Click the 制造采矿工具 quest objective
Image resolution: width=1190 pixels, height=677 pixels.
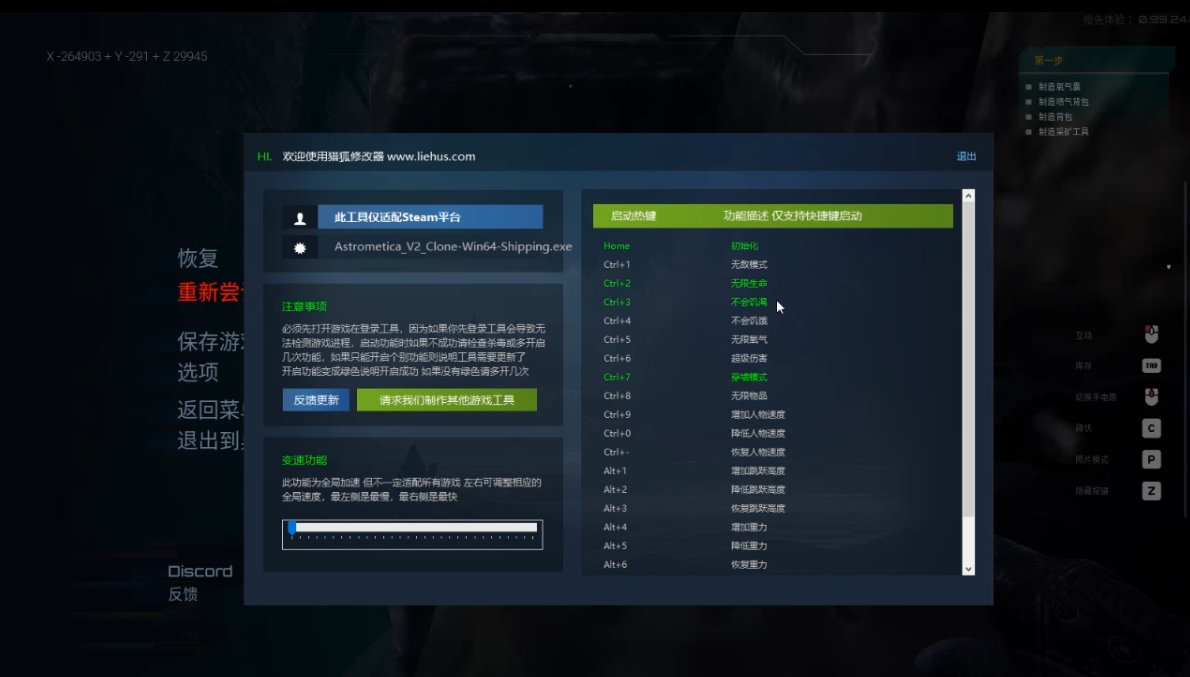1063,132
